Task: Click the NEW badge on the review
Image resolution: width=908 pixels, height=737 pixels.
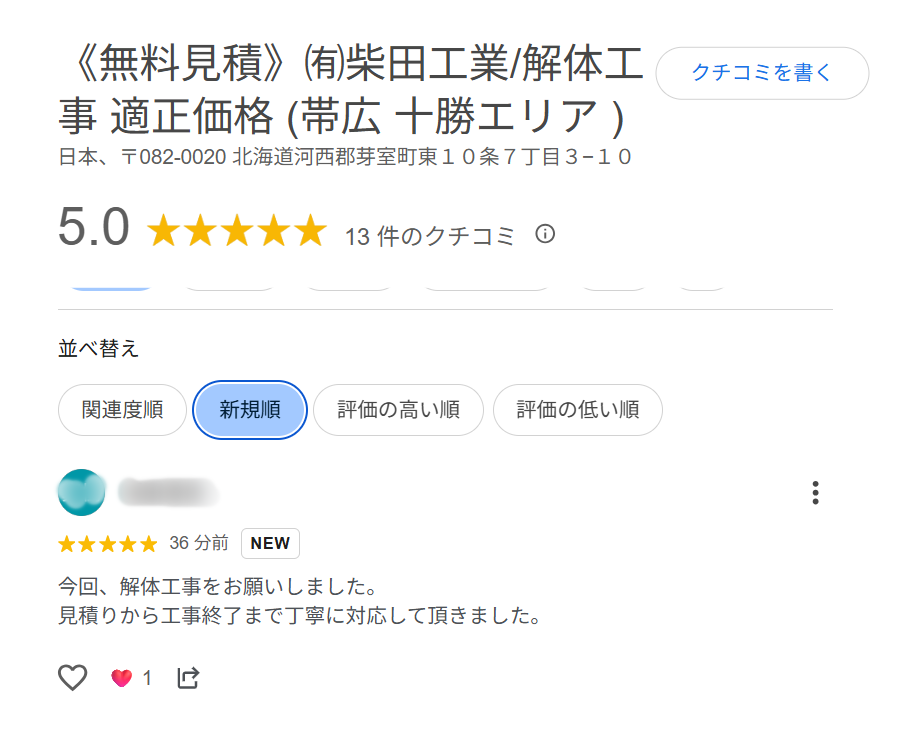Action: pyautogui.click(x=270, y=544)
